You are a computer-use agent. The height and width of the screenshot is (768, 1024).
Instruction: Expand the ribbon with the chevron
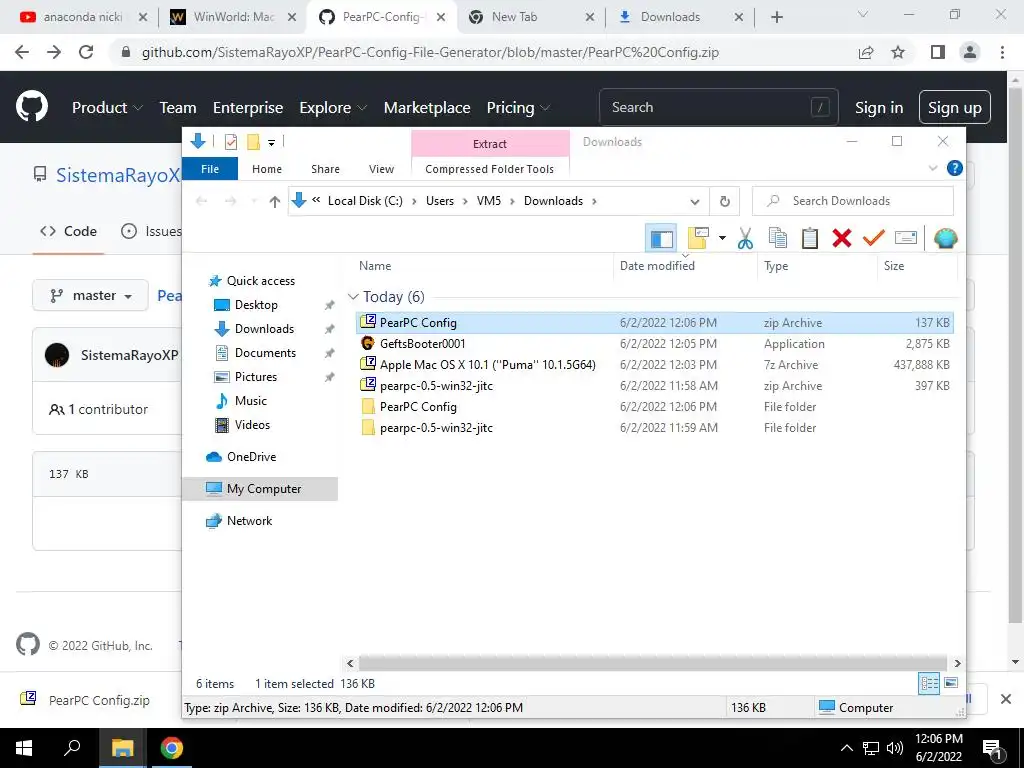pyautogui.click(x=933, y=168)
